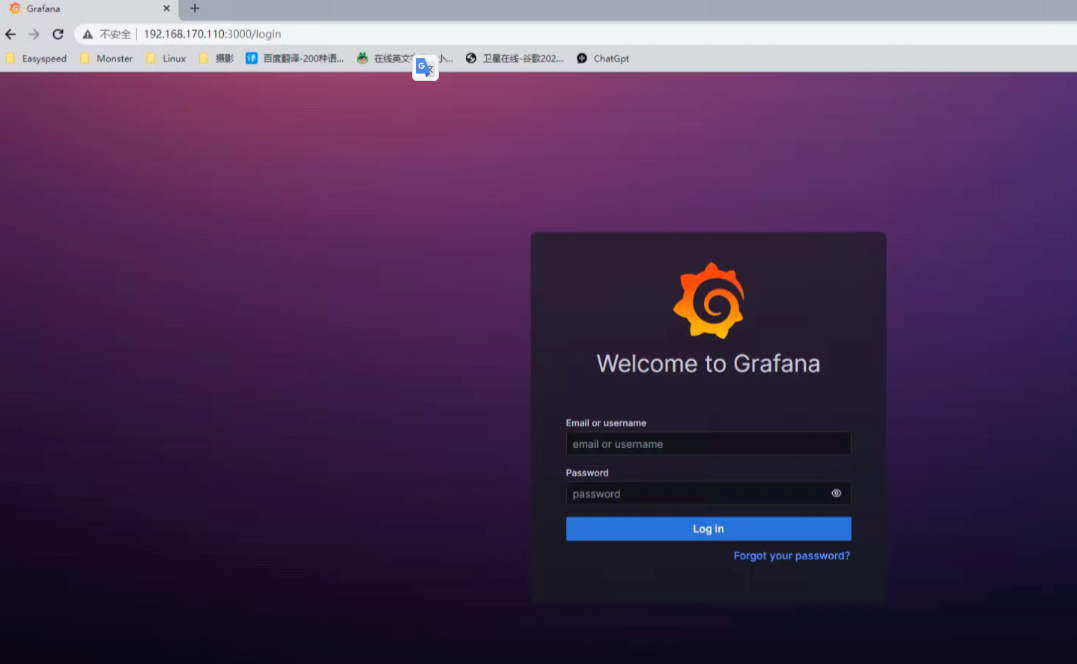This screenshot has height=664, width=1077.
Task: Open the ChatGpt bookmark
Action: coord(603,58)
